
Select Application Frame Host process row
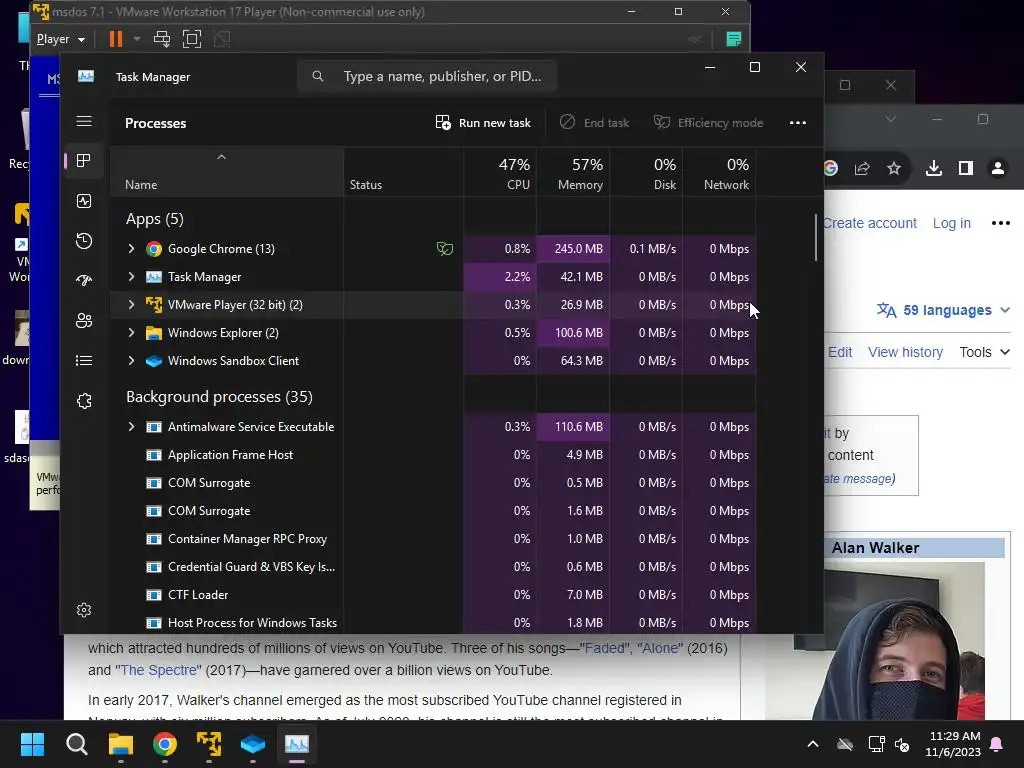click(433, 455)
